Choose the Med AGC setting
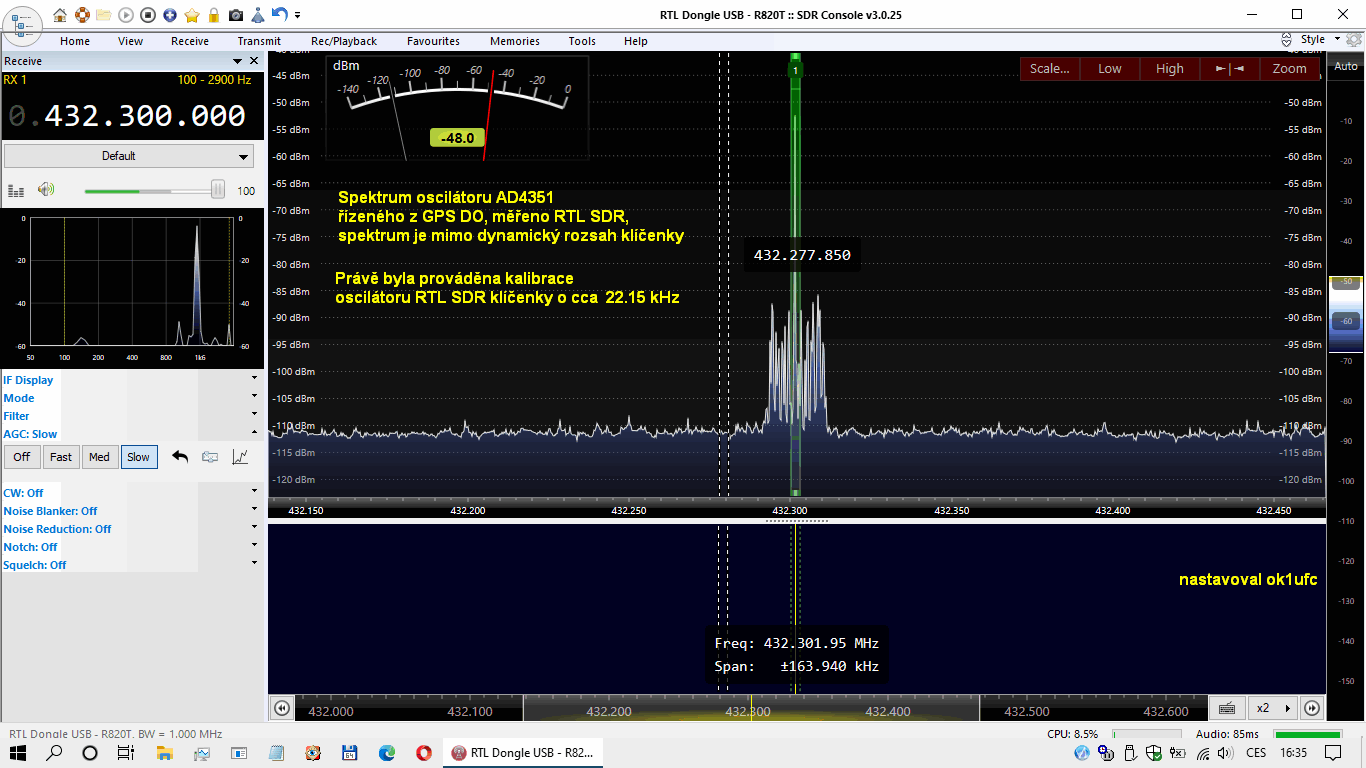This screenshot has width=1366, height=768. (x=99, y=457)
